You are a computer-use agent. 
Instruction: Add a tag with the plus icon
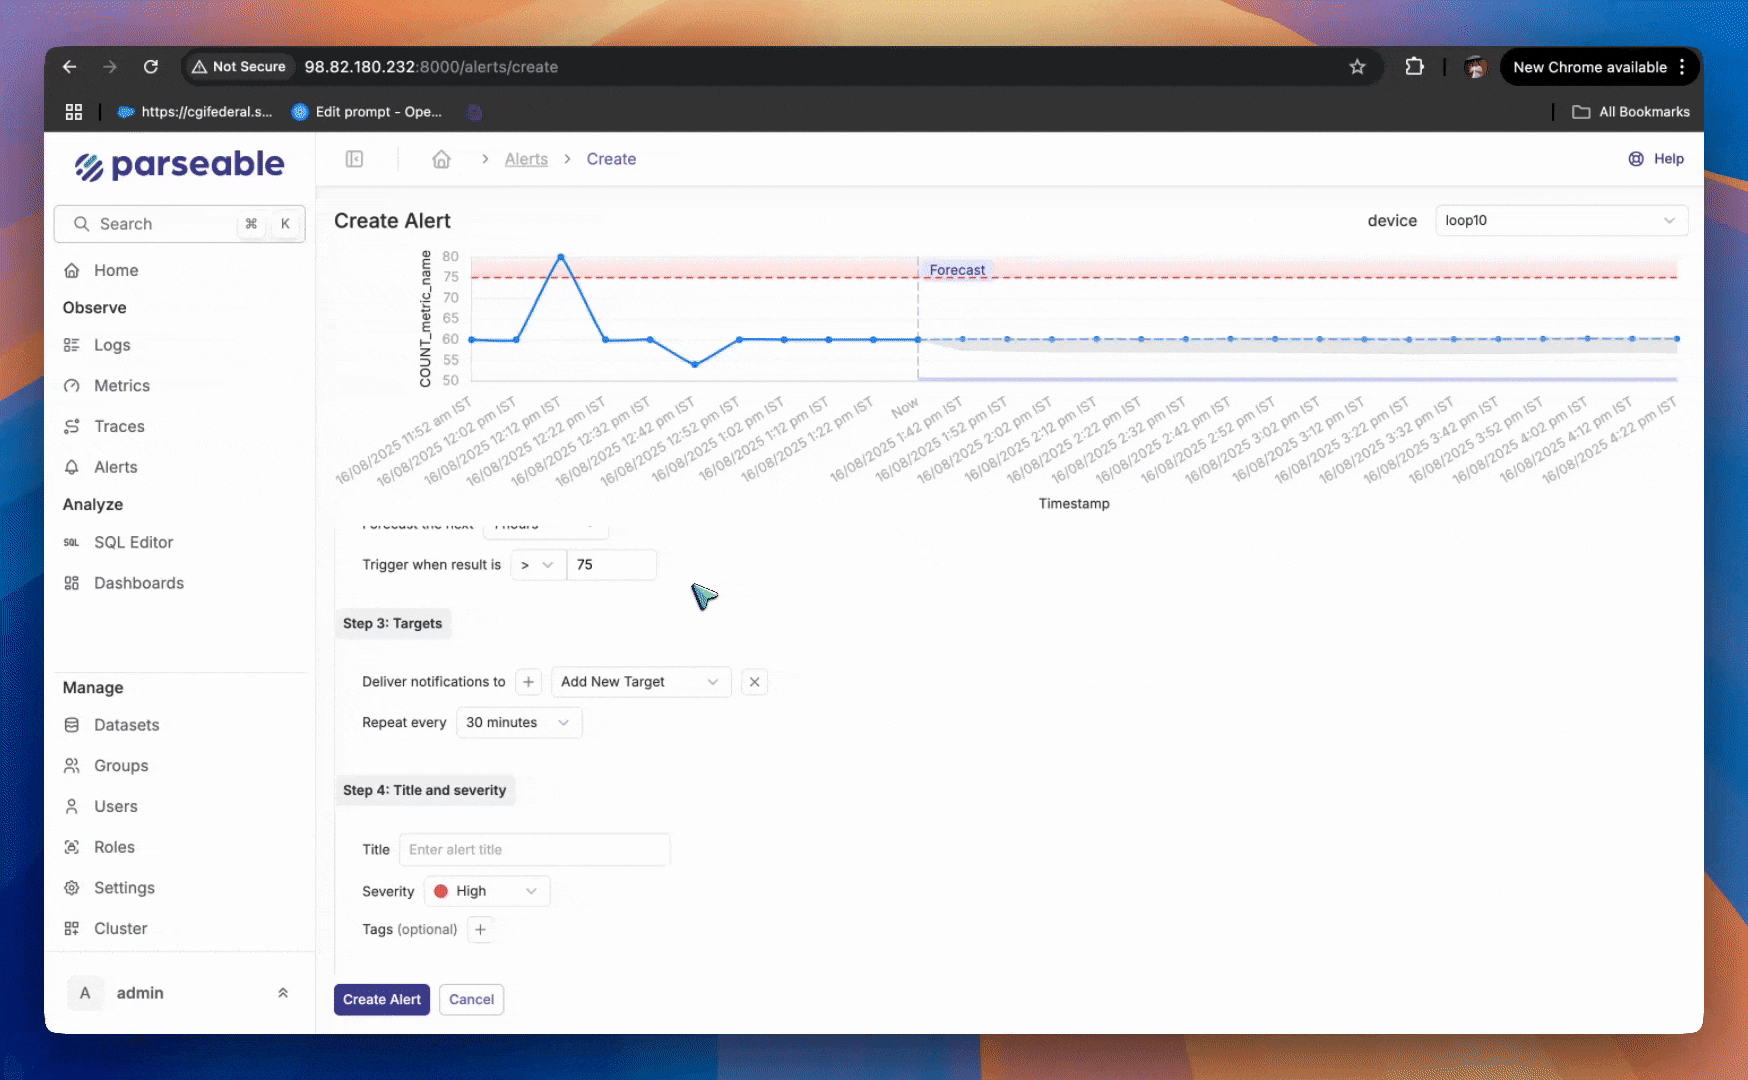click(481, 930)
